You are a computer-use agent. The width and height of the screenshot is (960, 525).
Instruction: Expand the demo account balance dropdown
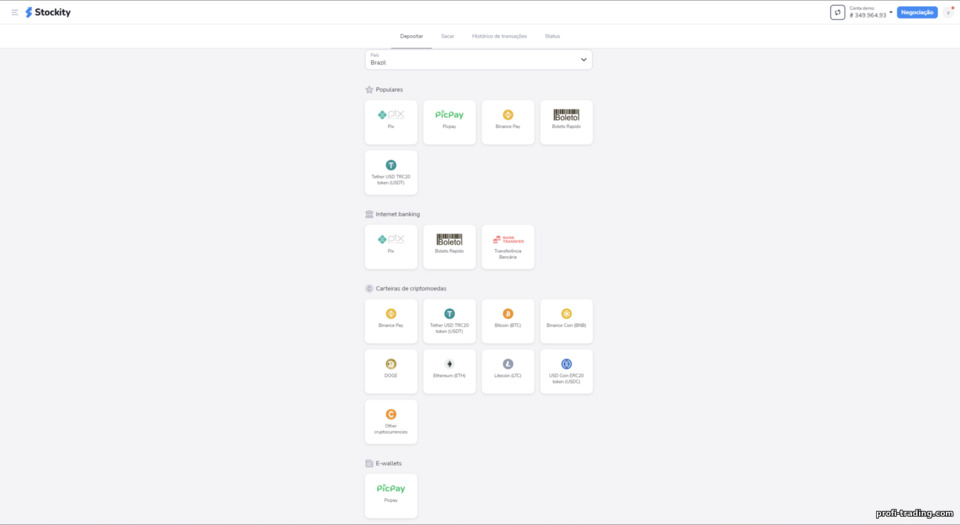(870, 12)
